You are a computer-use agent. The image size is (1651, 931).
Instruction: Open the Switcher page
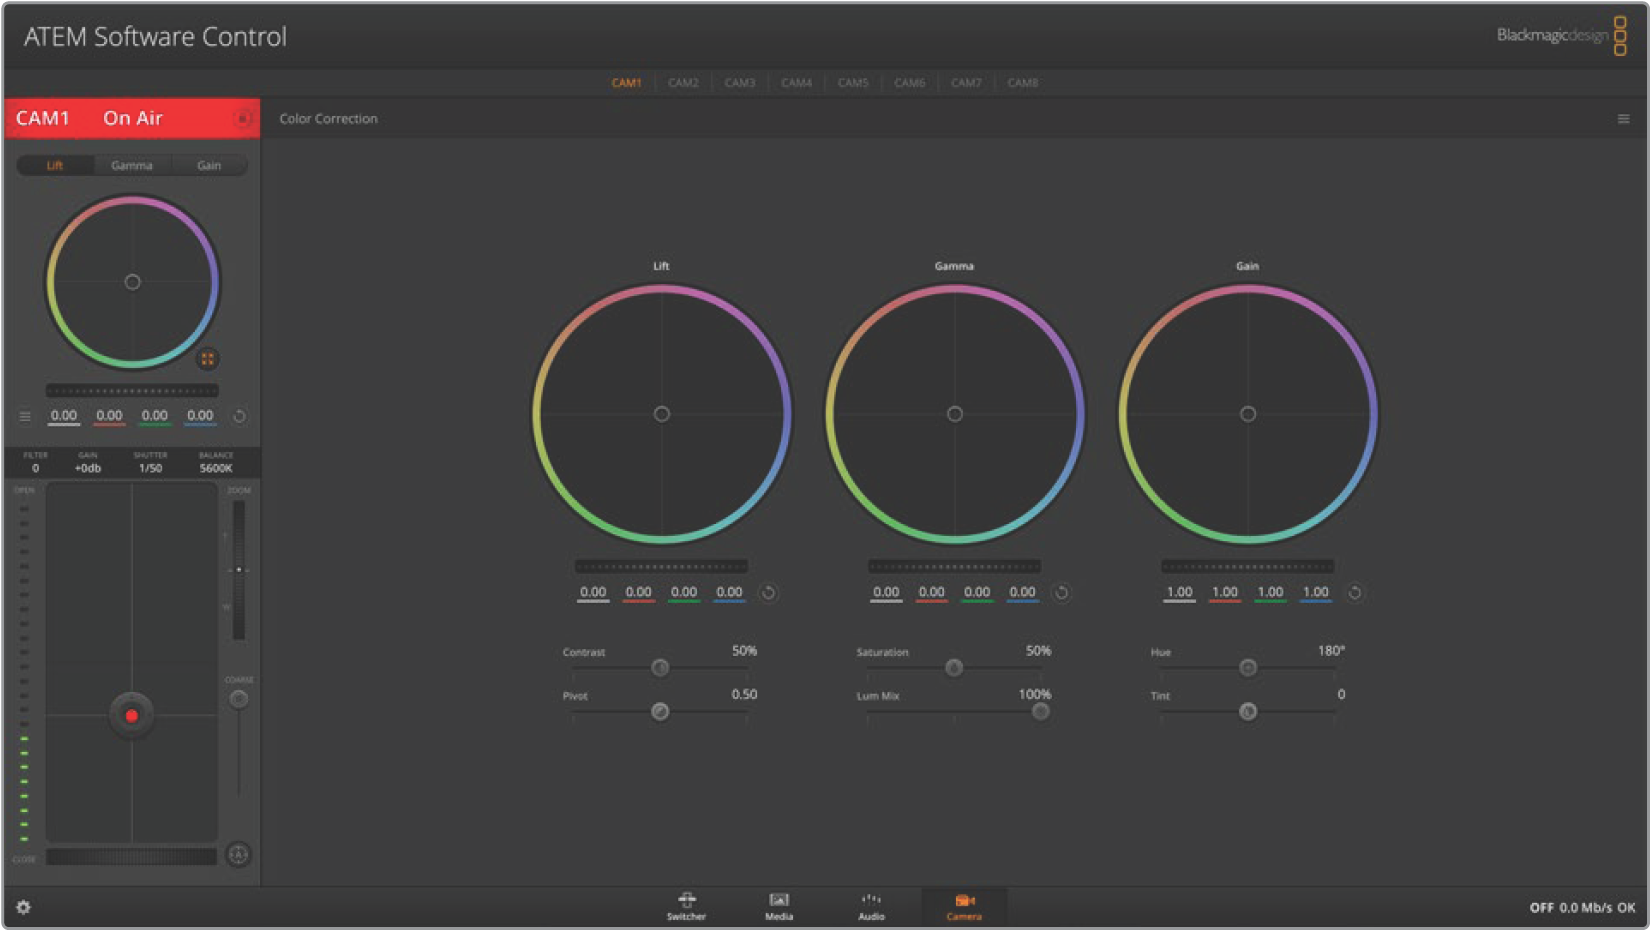click(686, 906)
